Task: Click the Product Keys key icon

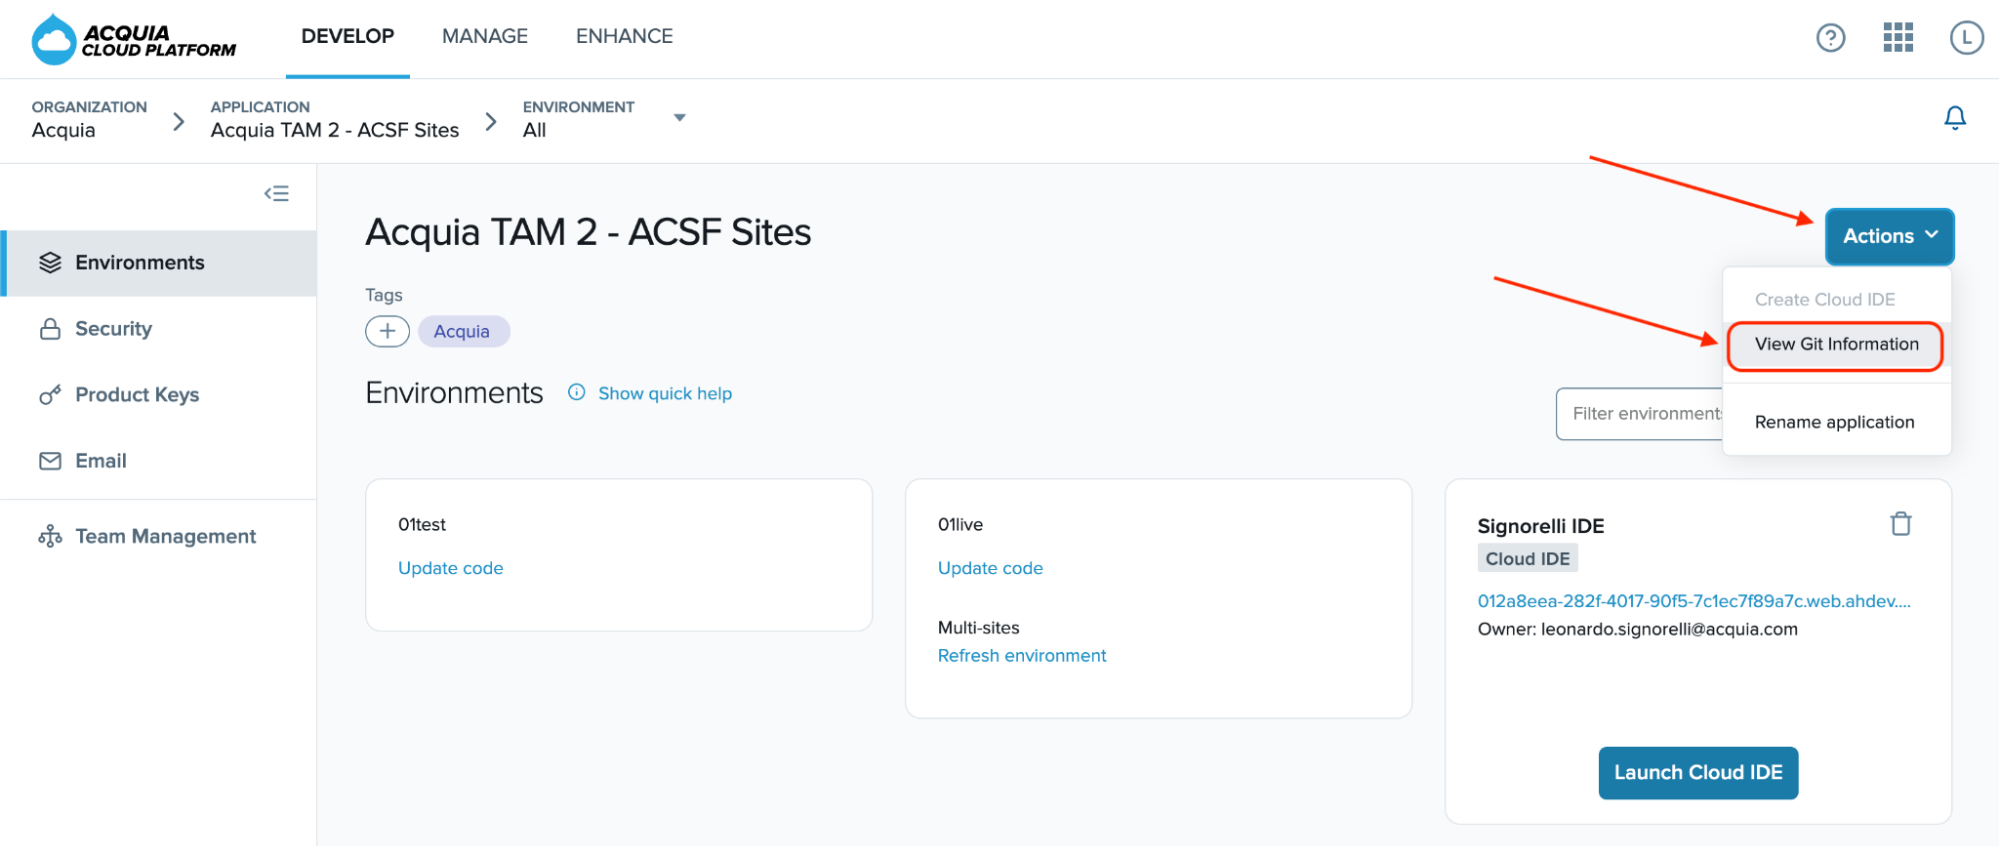Action: pos(50,395)
